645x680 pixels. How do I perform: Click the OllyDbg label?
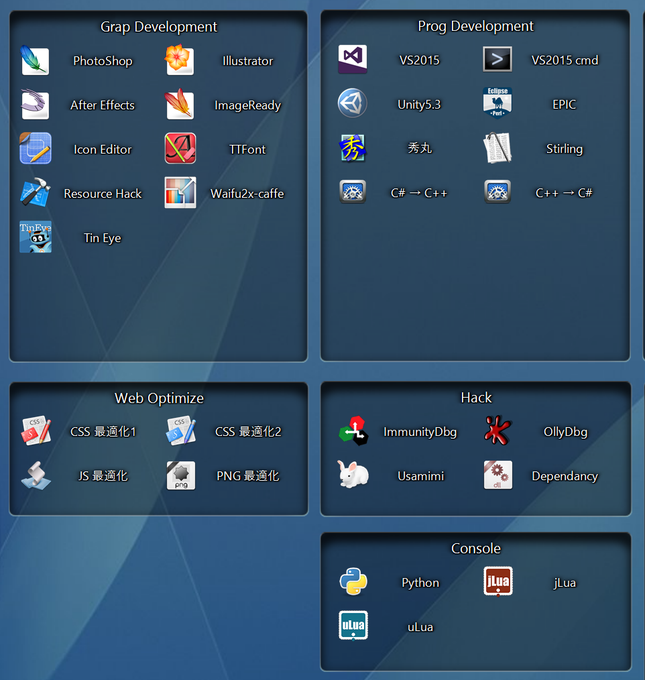tap(565, 432)
